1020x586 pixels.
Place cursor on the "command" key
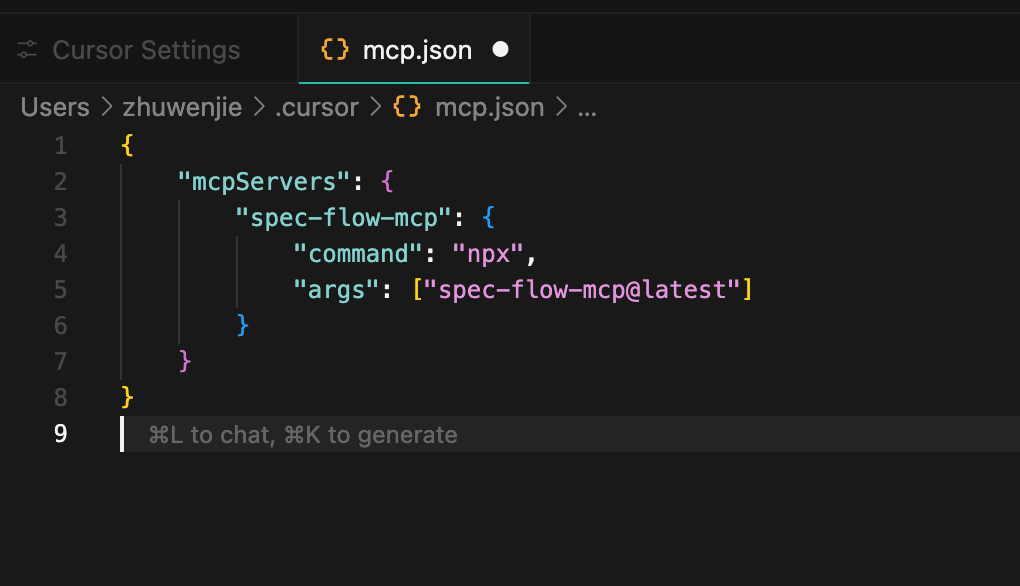(358, 254)
